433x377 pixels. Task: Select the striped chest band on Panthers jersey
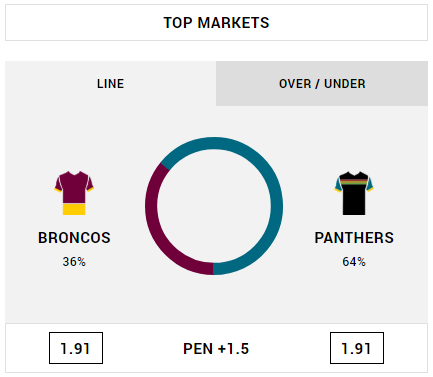click(354, 182)
